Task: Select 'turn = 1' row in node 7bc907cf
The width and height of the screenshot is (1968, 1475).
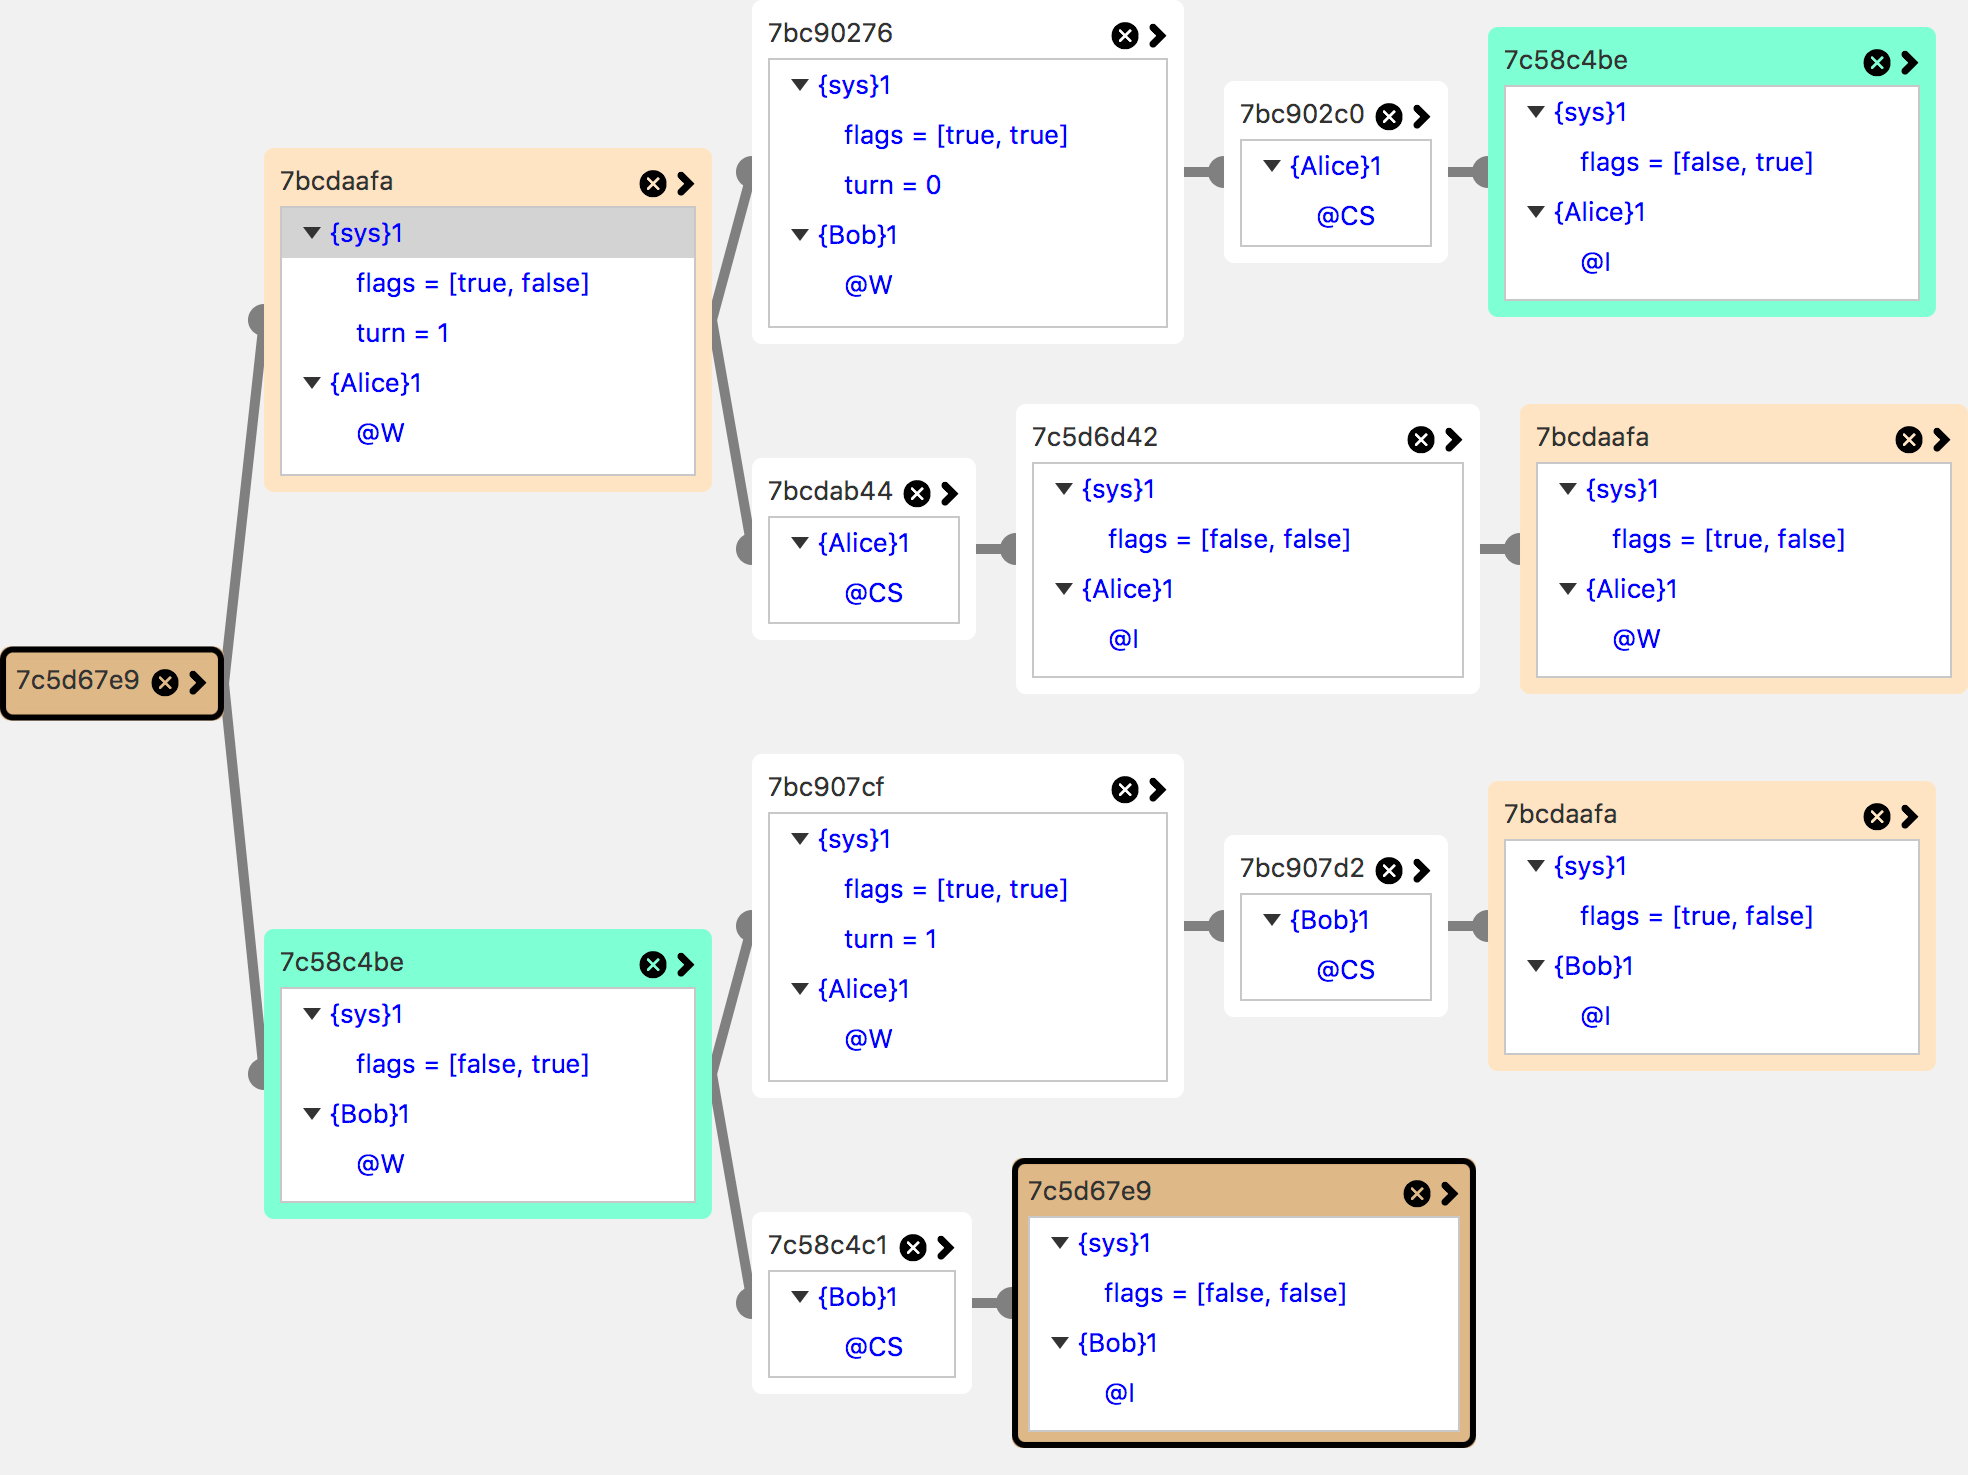Action: [968, 939]
